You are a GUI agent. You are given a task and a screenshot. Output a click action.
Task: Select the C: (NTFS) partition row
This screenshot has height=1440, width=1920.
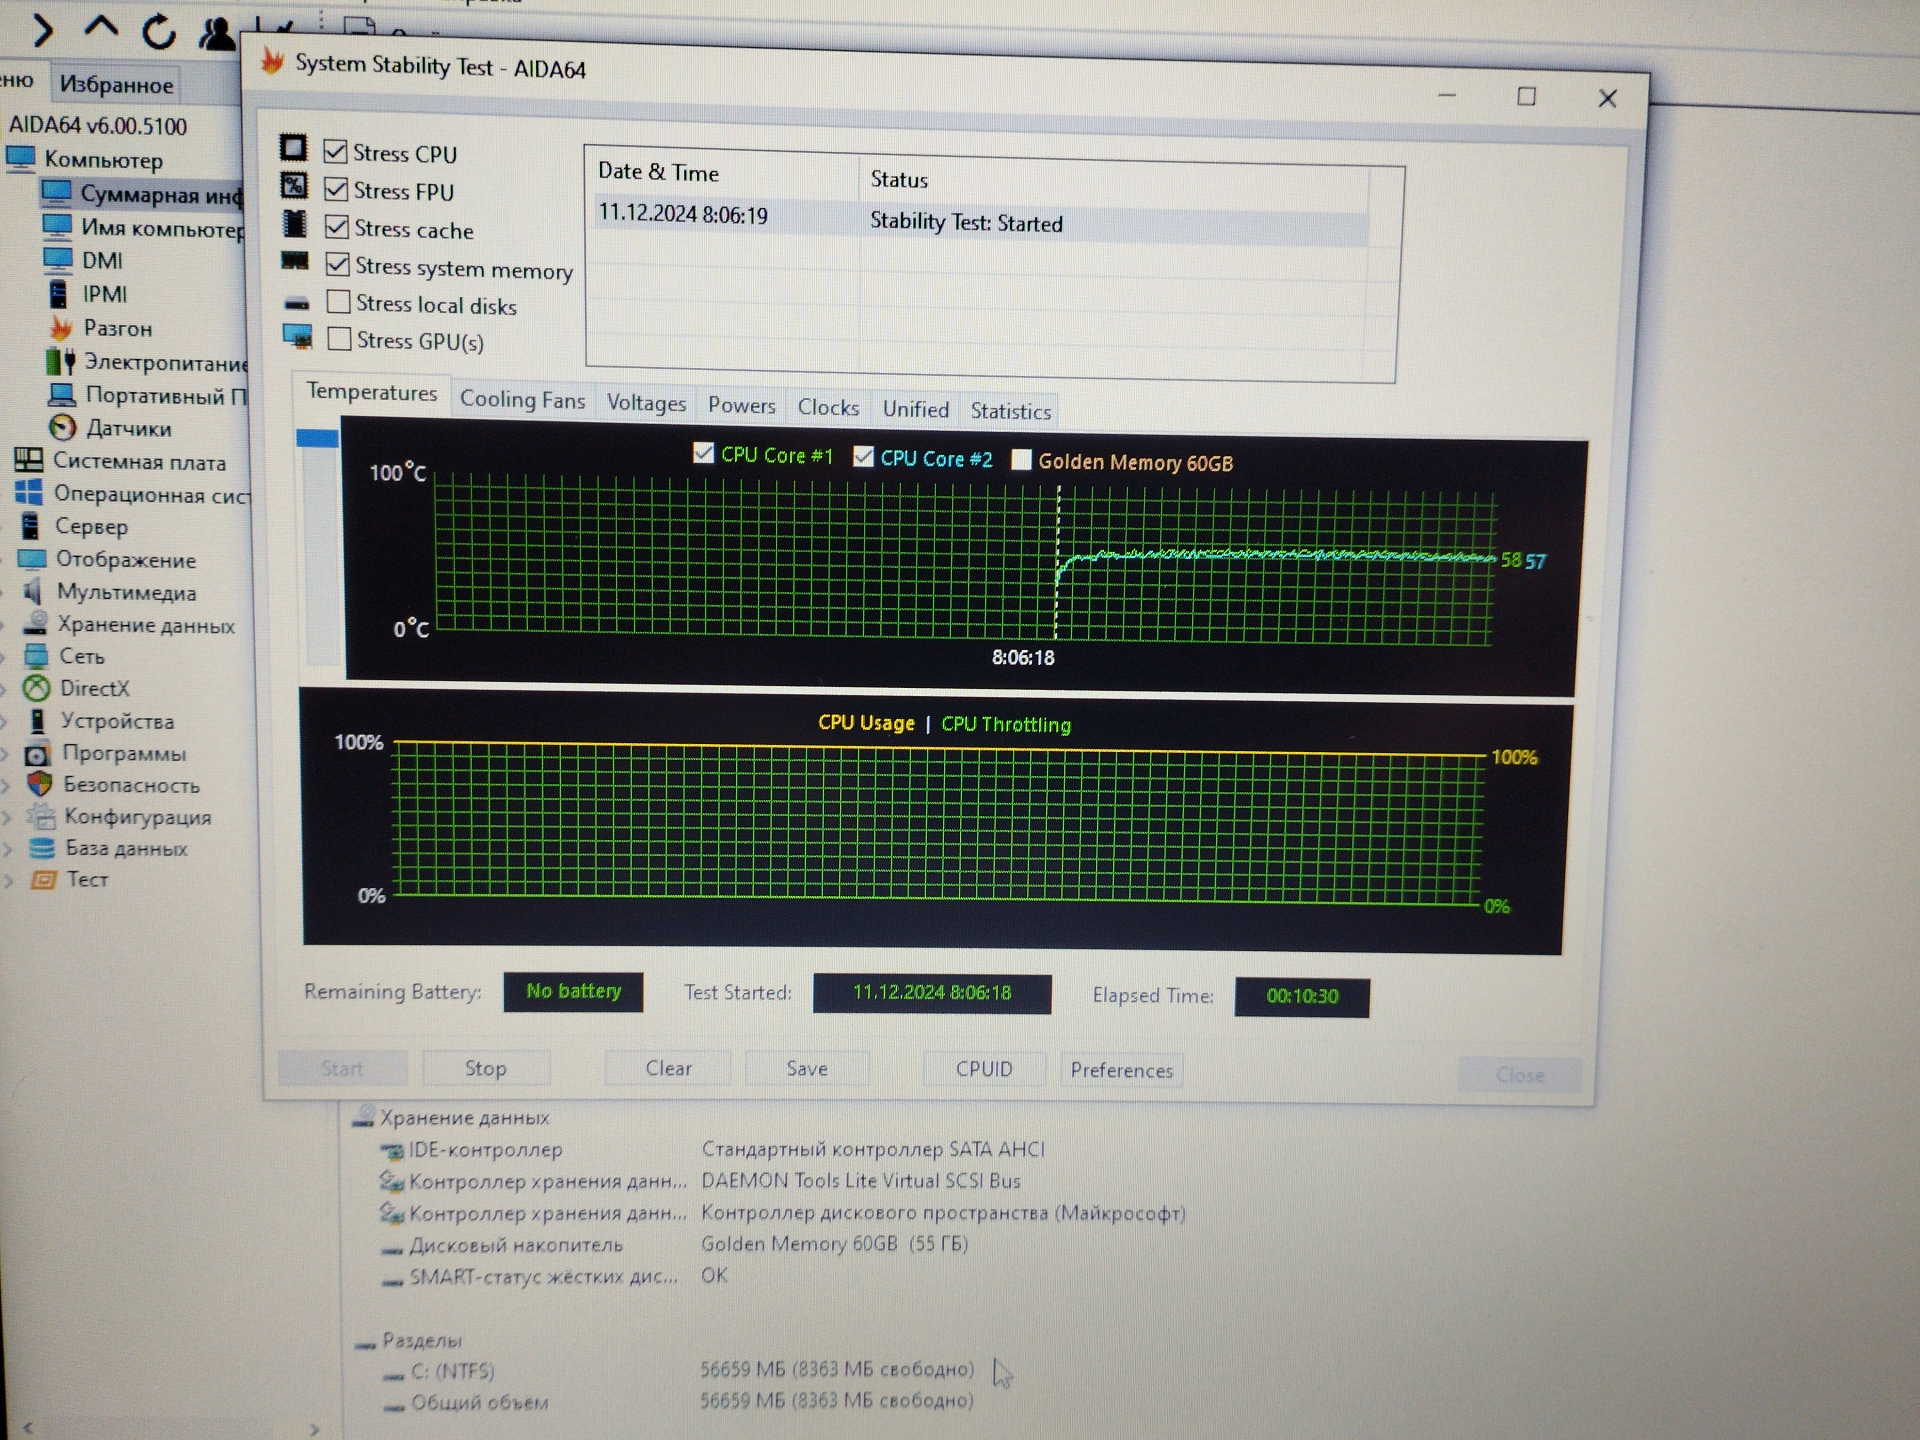pyautogui.click(x=678, y=1370)
